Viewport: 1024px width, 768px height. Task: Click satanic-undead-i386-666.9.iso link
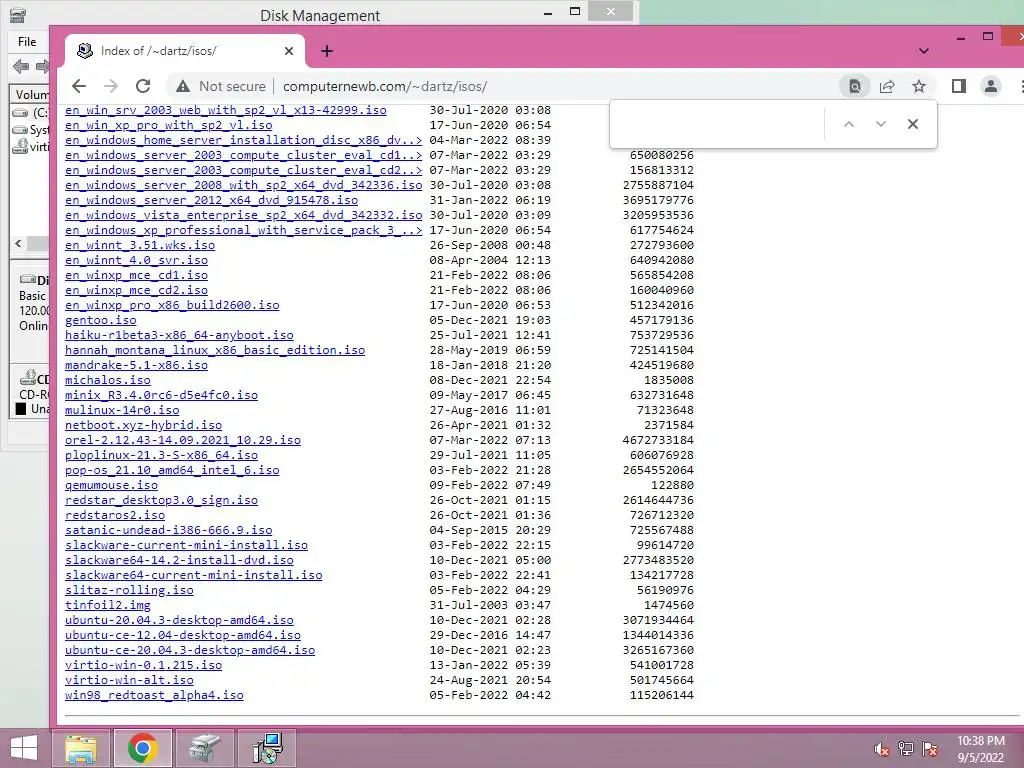(168, 530)
